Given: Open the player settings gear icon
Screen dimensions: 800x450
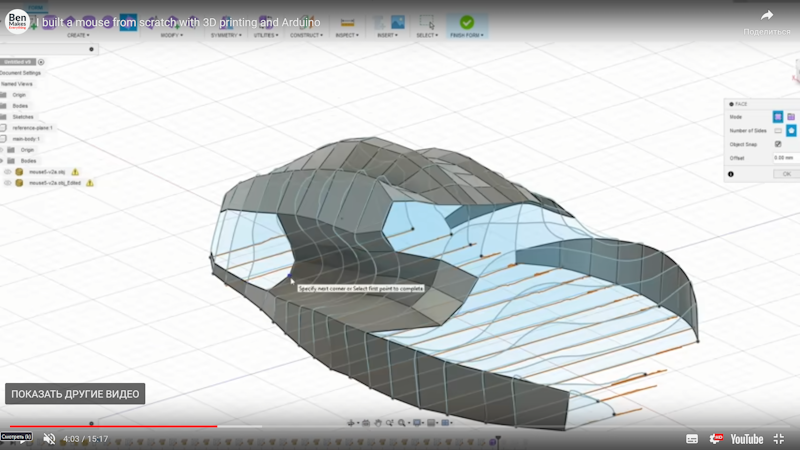Looking at the screenshot, I should click(716, 438).
